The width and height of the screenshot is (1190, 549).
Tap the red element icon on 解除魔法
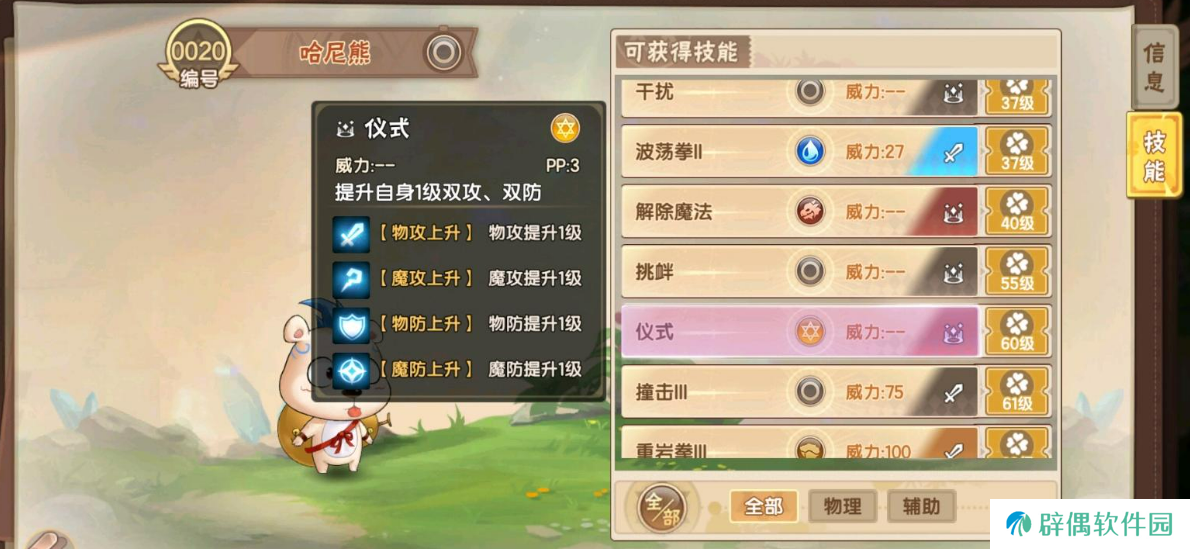pyautogui.click(x=810, y=212)
